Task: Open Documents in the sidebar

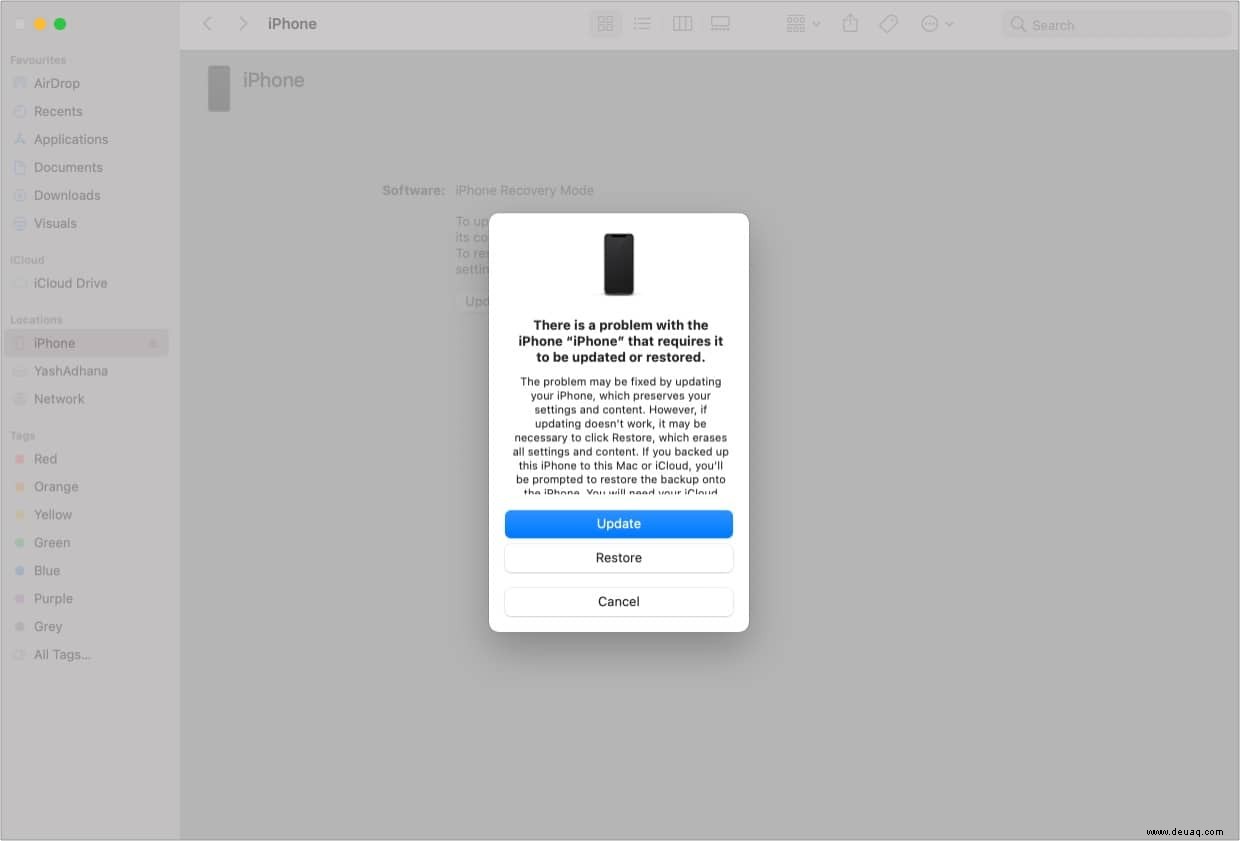Action: [84, 168]
